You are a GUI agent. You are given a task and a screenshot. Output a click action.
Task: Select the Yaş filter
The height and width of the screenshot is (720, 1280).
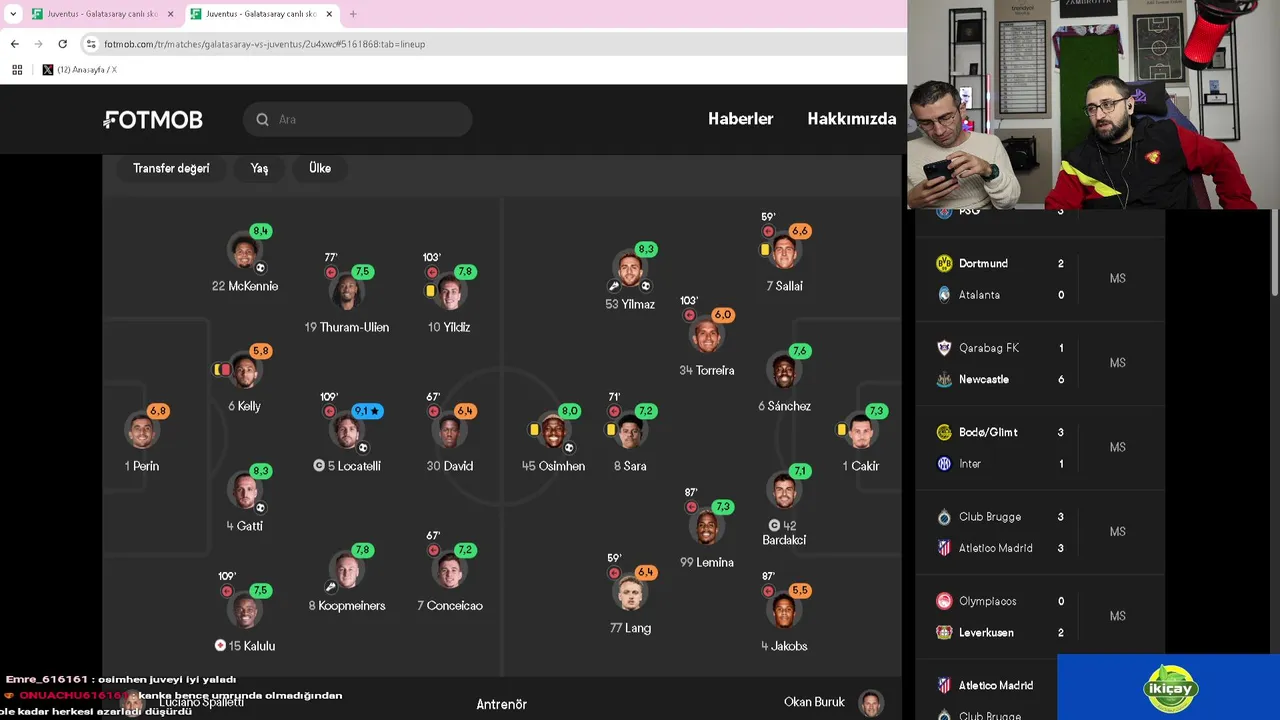coord(259,168)
